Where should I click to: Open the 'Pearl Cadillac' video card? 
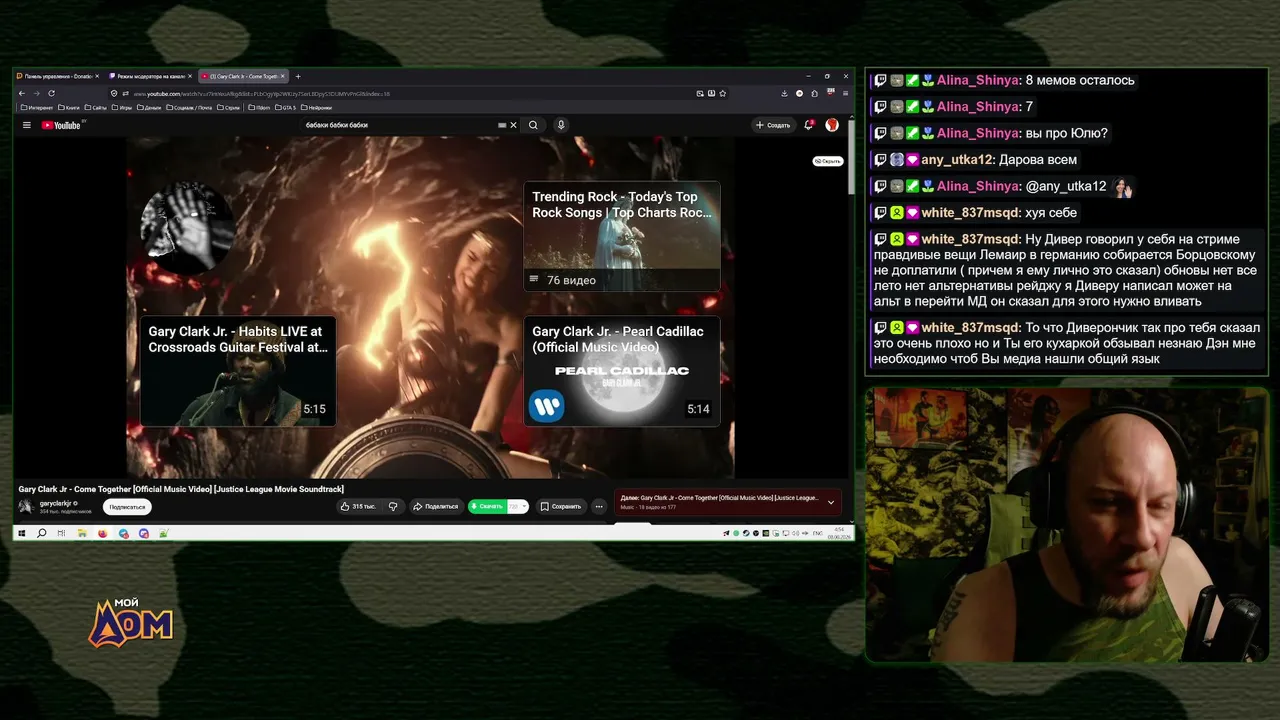(x=622, y=371)
